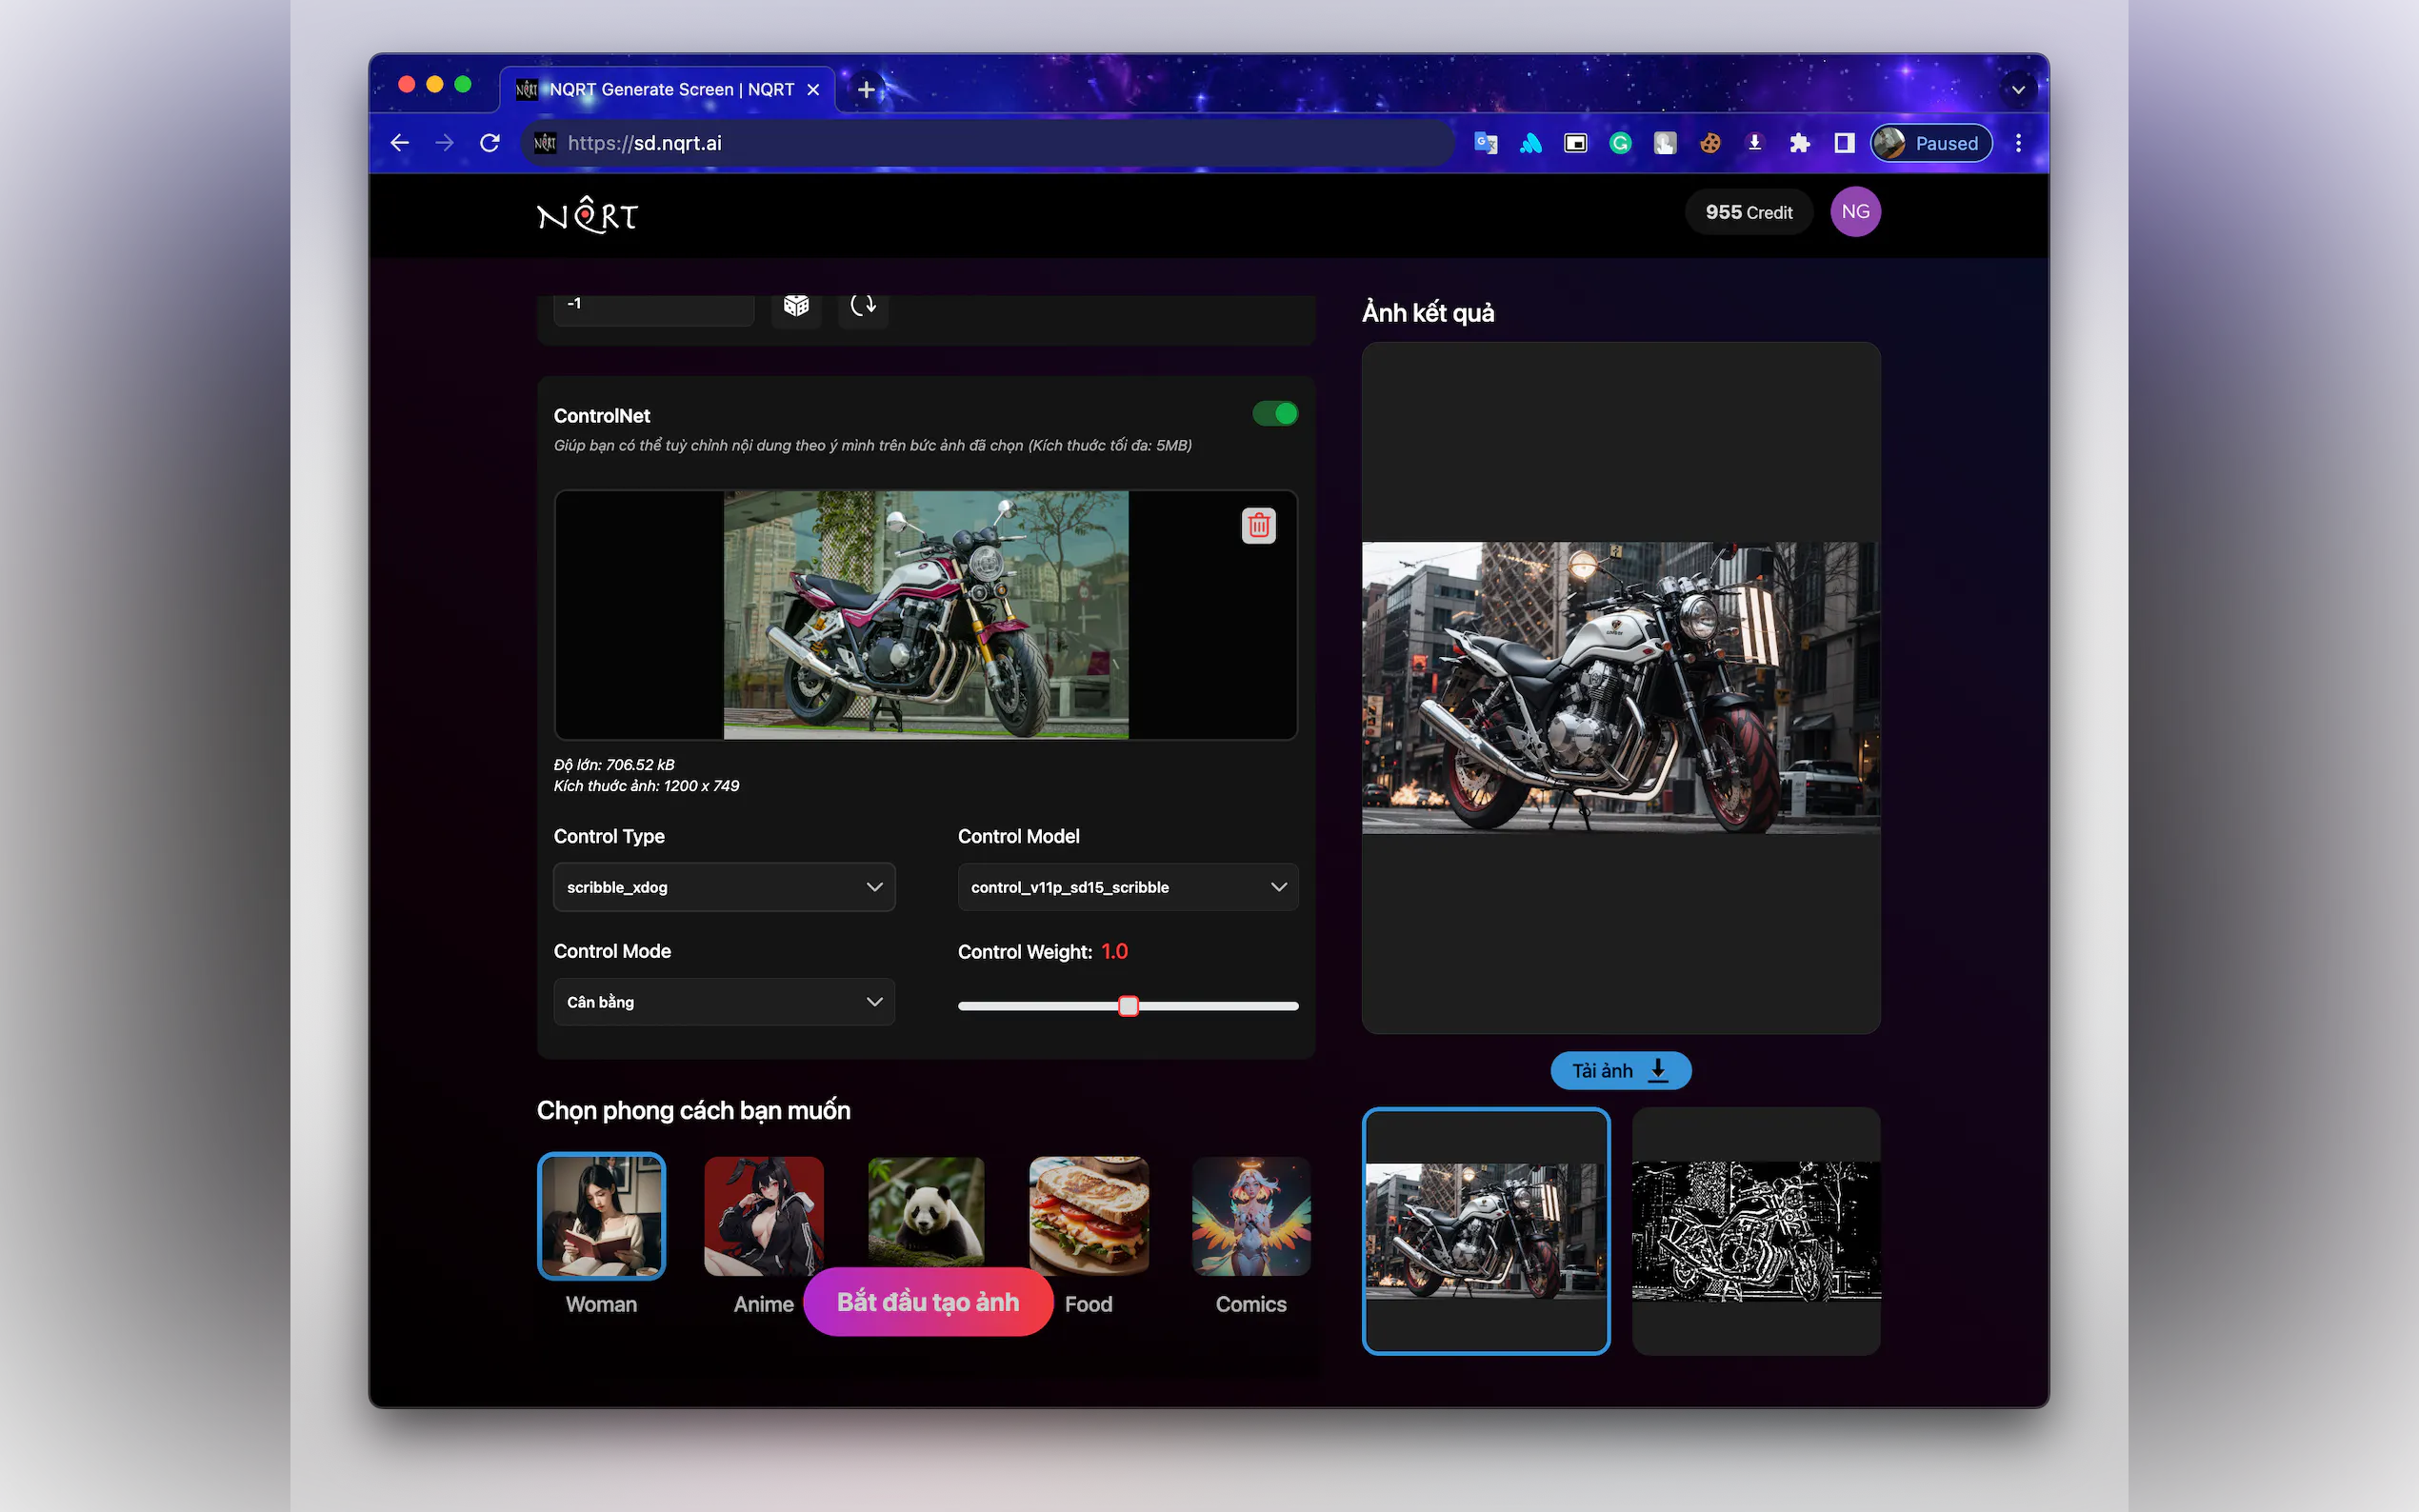Disable the ControlNet toggle

(1274, 414)
